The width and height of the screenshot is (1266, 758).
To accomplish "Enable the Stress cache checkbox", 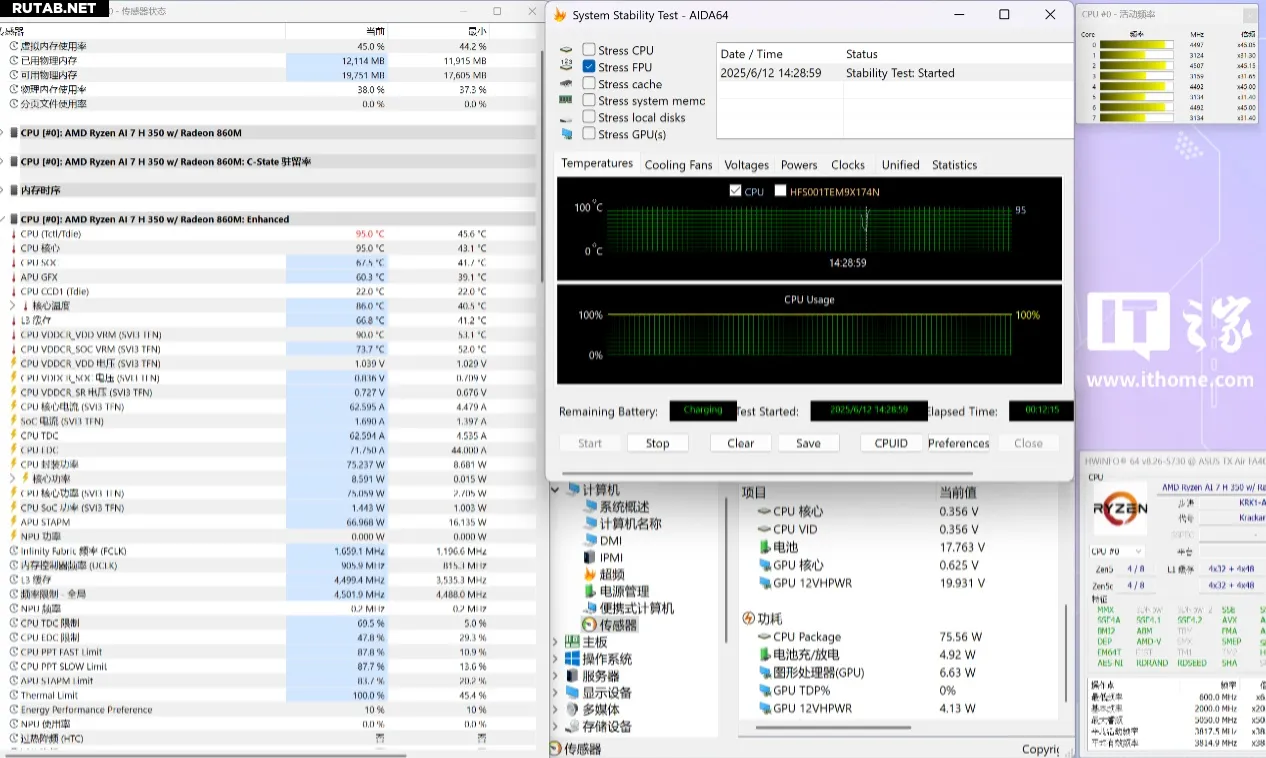I will [x=589, y=84].
